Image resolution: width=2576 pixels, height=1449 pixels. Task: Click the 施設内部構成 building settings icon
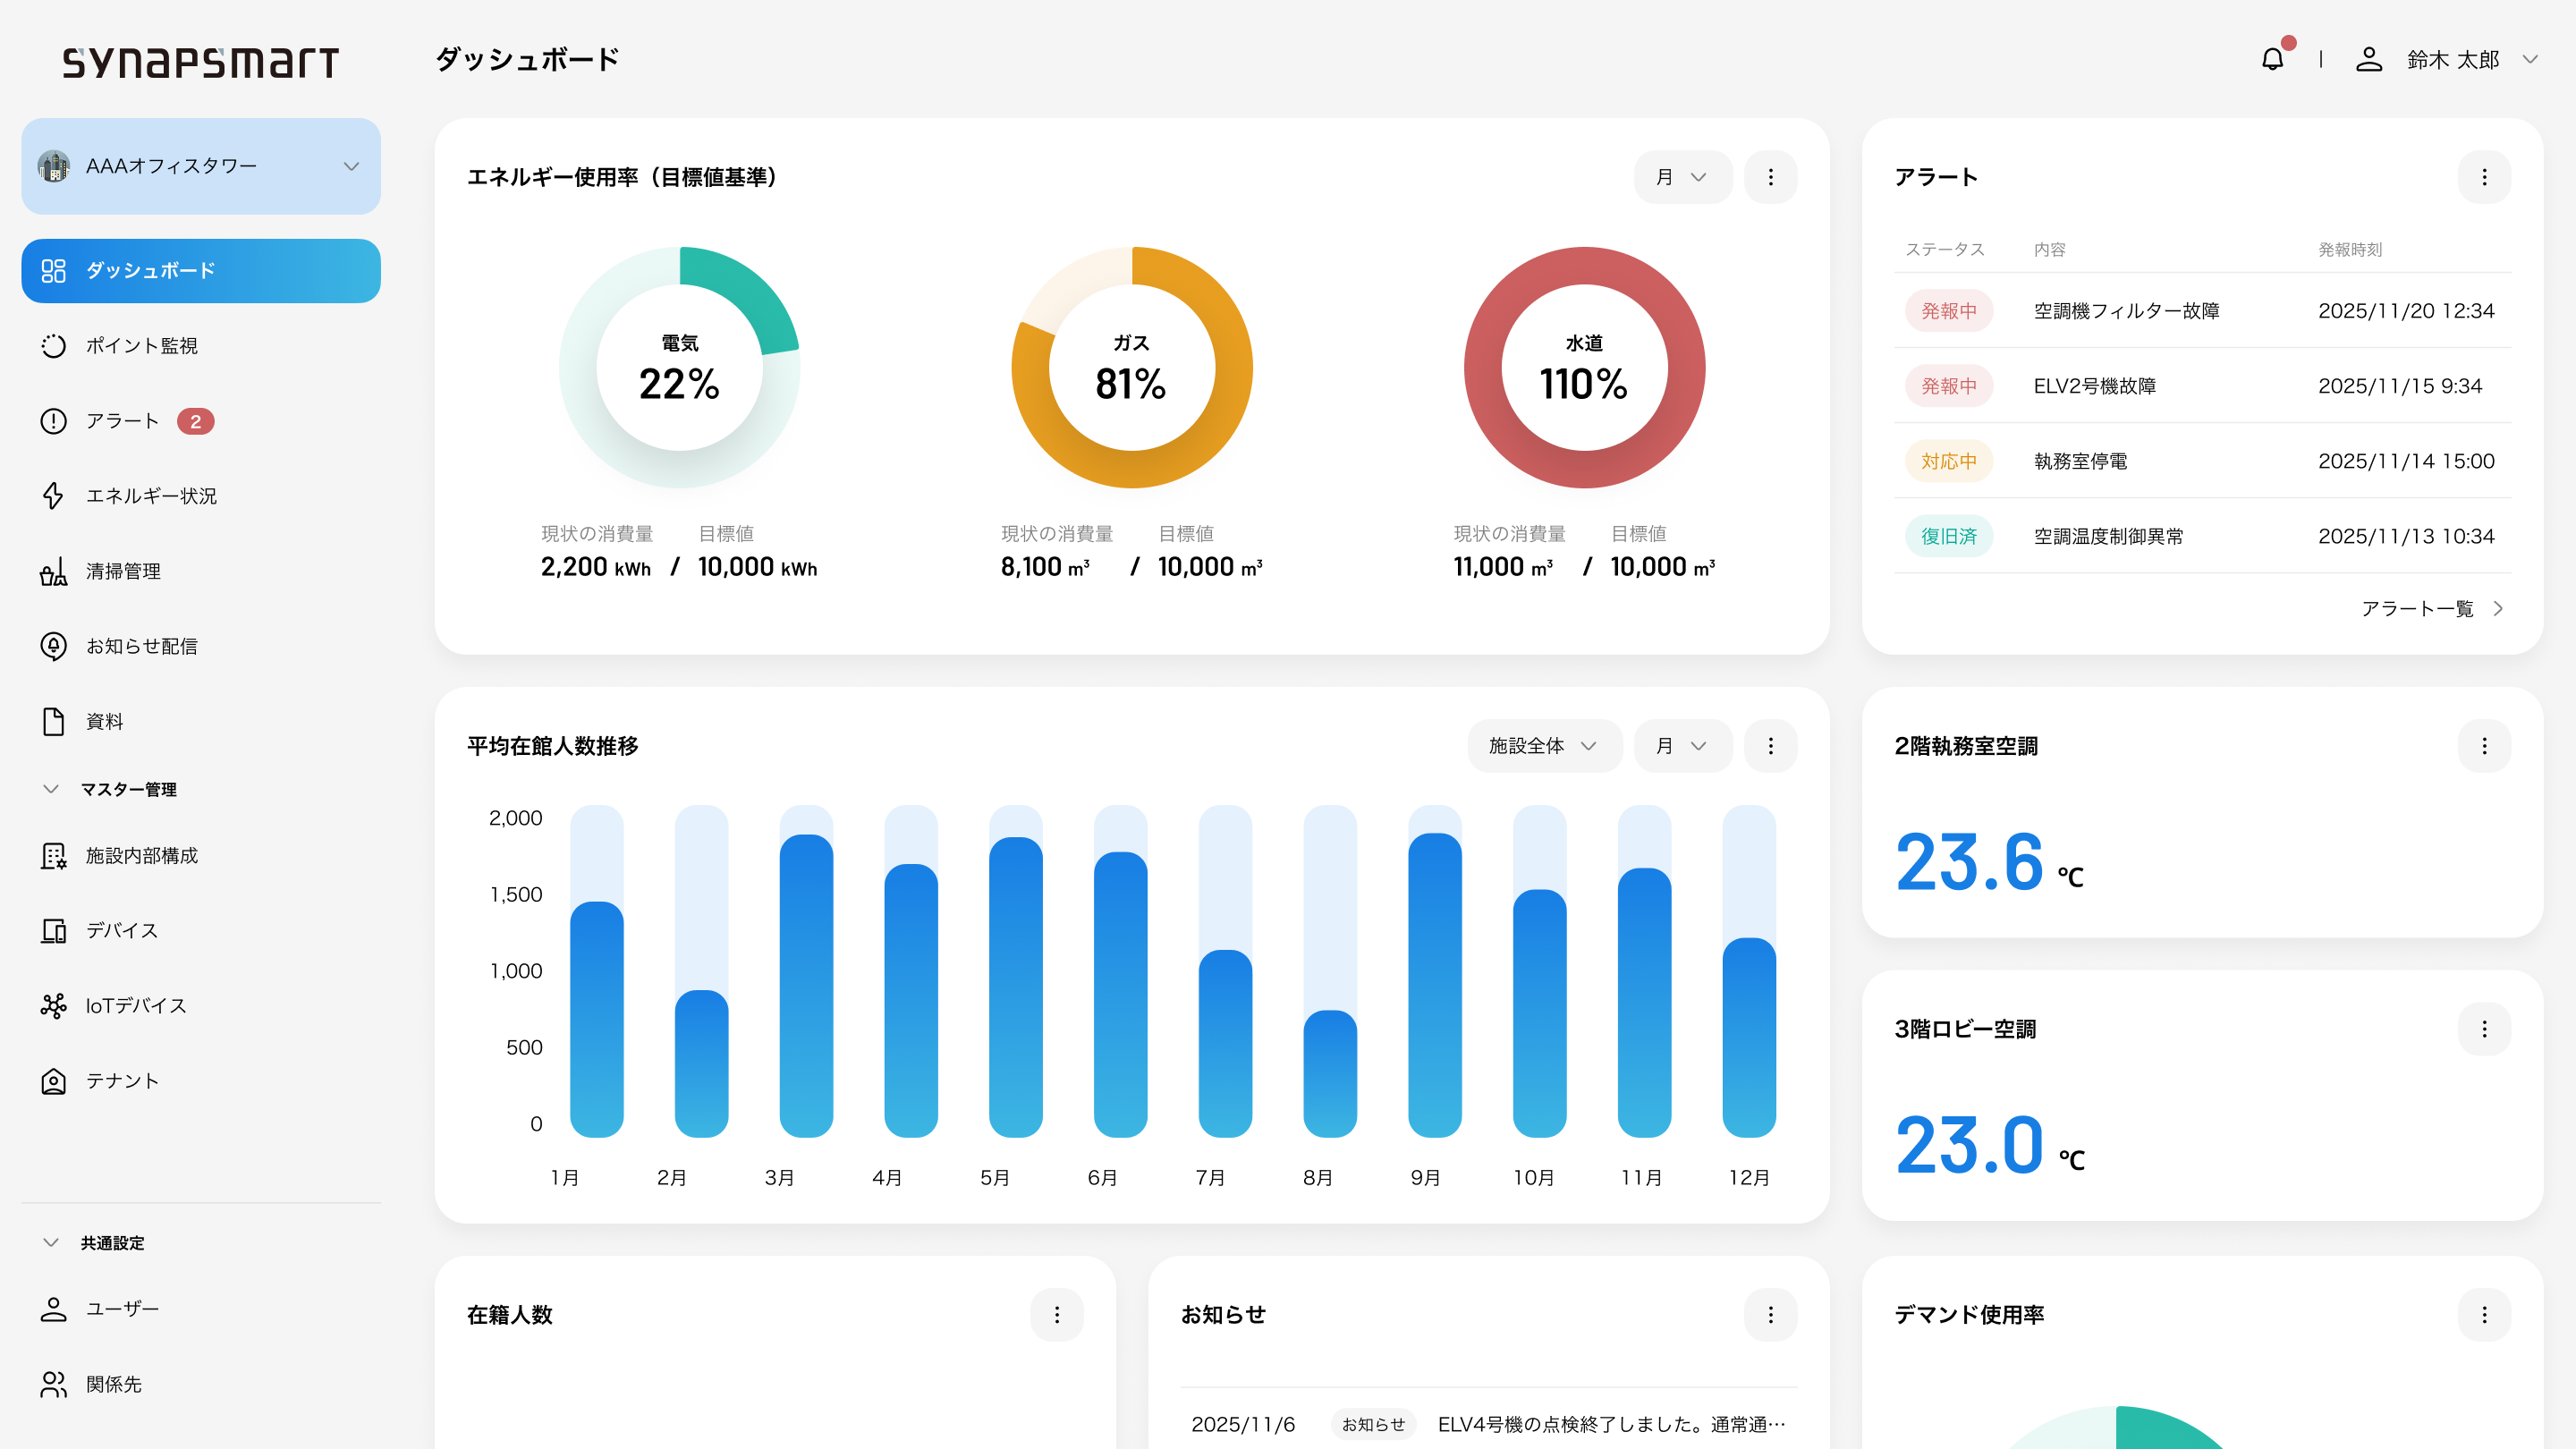point(53,856)
